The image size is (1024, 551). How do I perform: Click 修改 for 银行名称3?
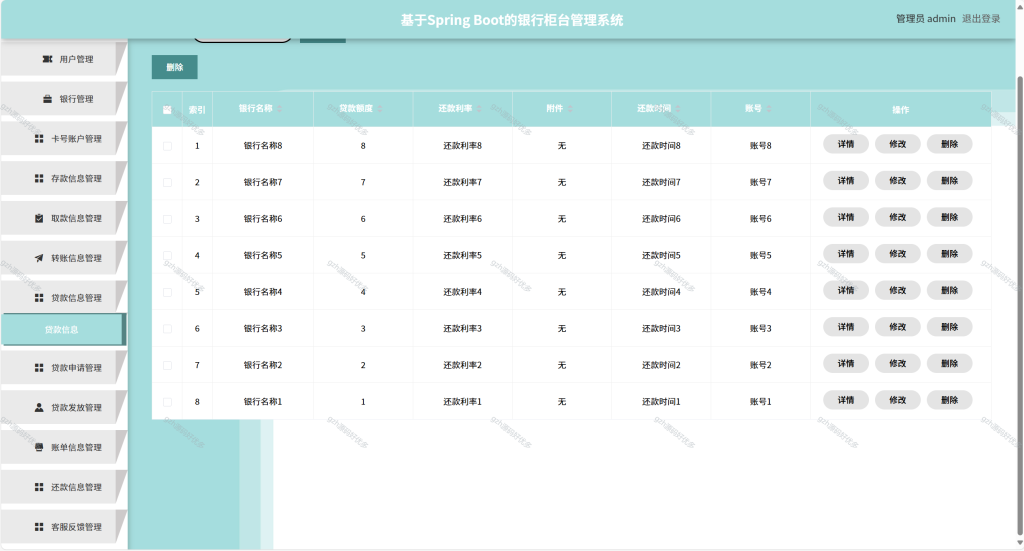(897, 327)
